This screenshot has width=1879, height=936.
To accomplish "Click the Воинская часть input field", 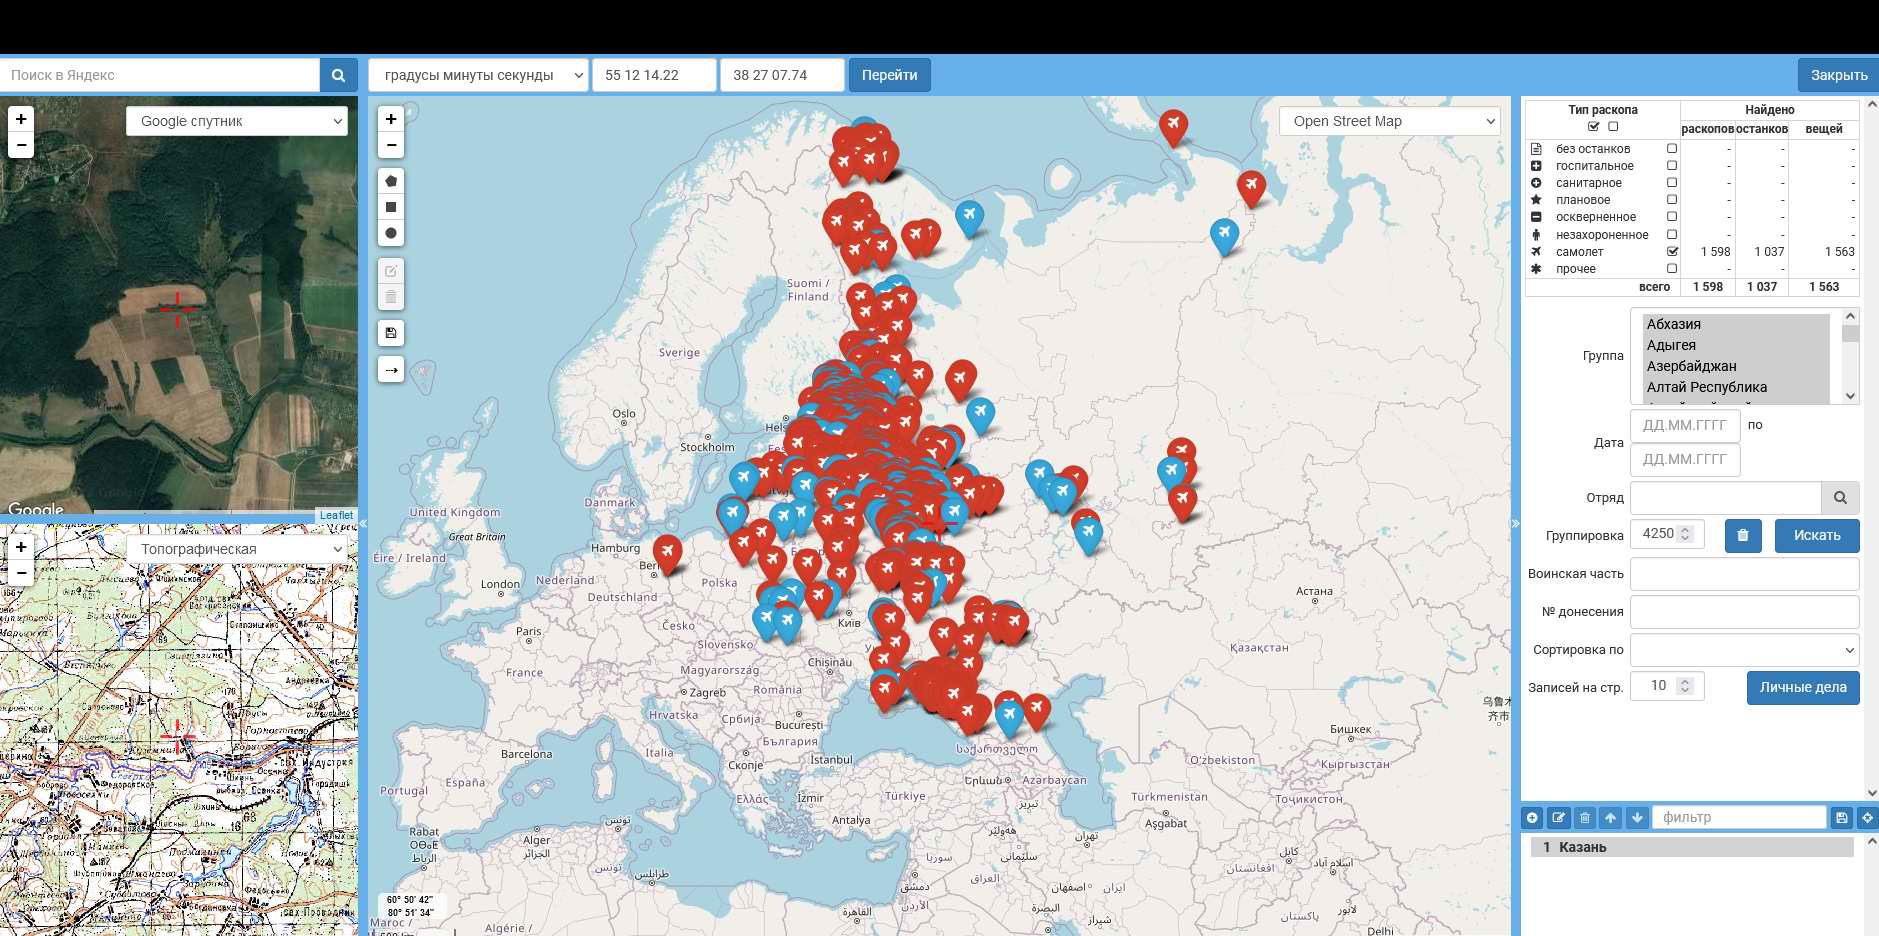I will [x=1744, y=574].
